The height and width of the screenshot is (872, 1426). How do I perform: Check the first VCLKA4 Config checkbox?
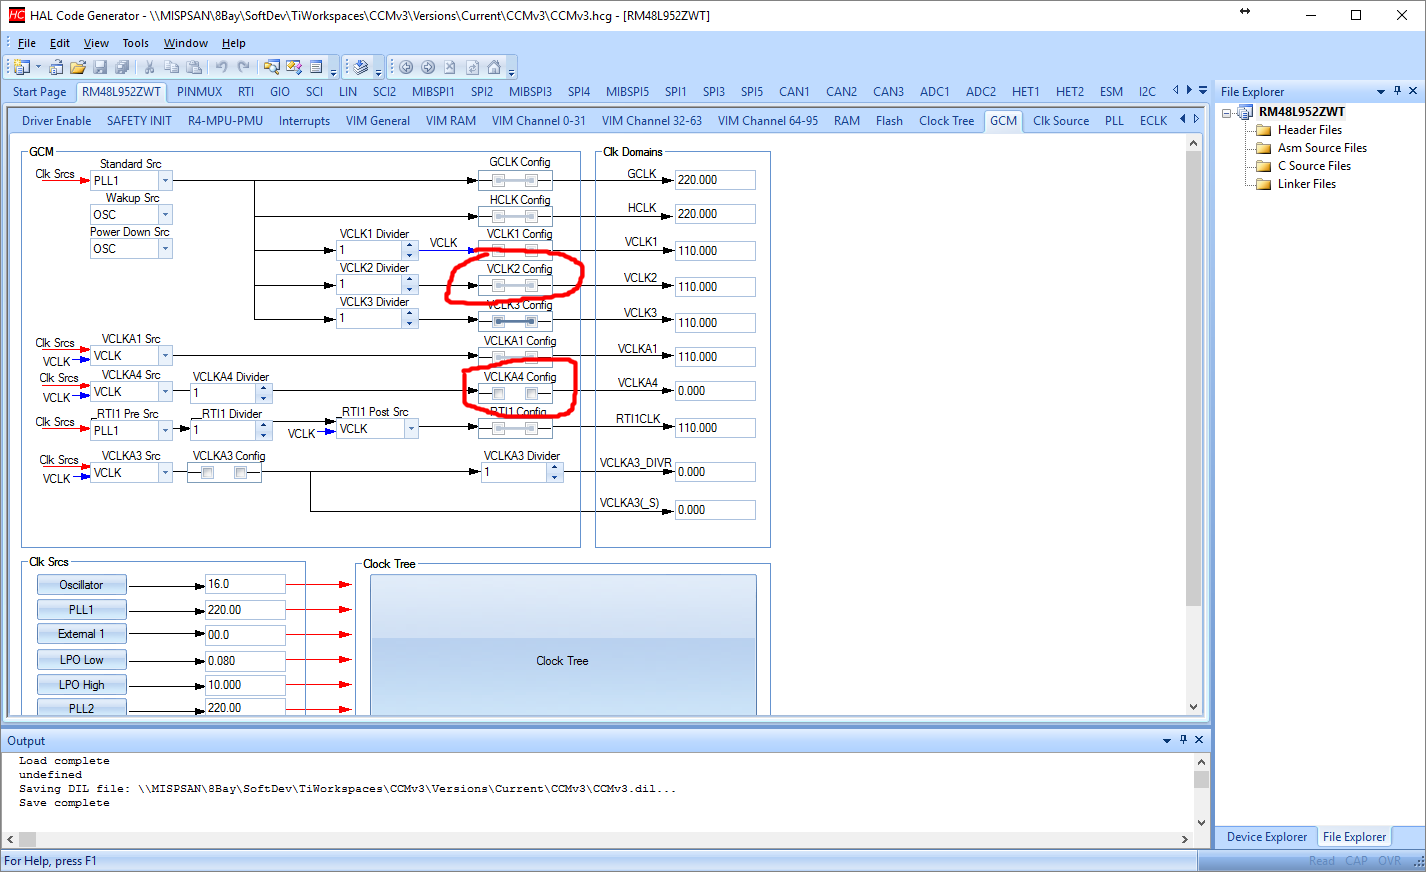coord(498,393)
